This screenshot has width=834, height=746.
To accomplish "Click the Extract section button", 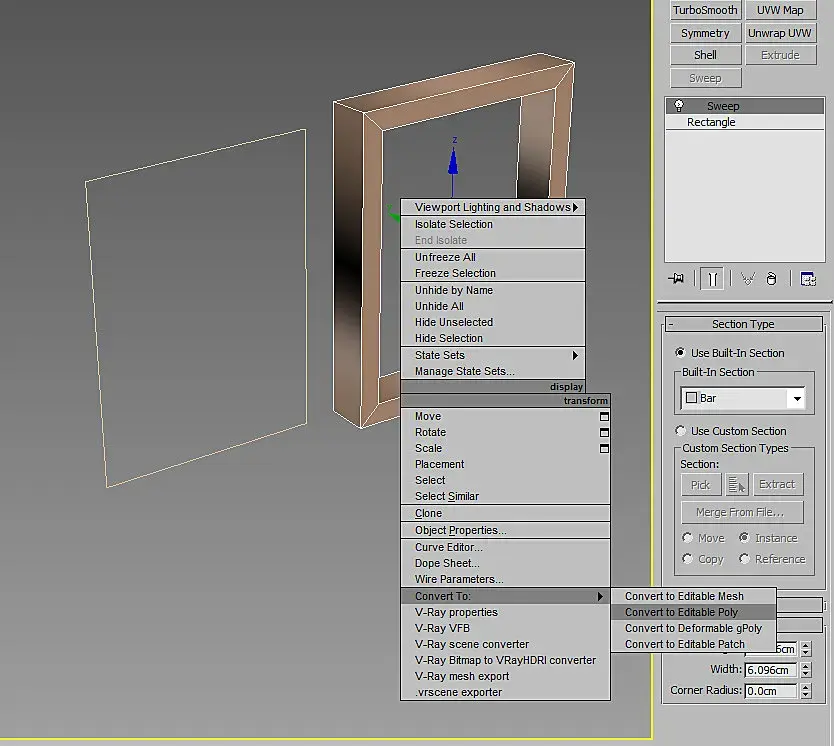I will tap(778, 484).
